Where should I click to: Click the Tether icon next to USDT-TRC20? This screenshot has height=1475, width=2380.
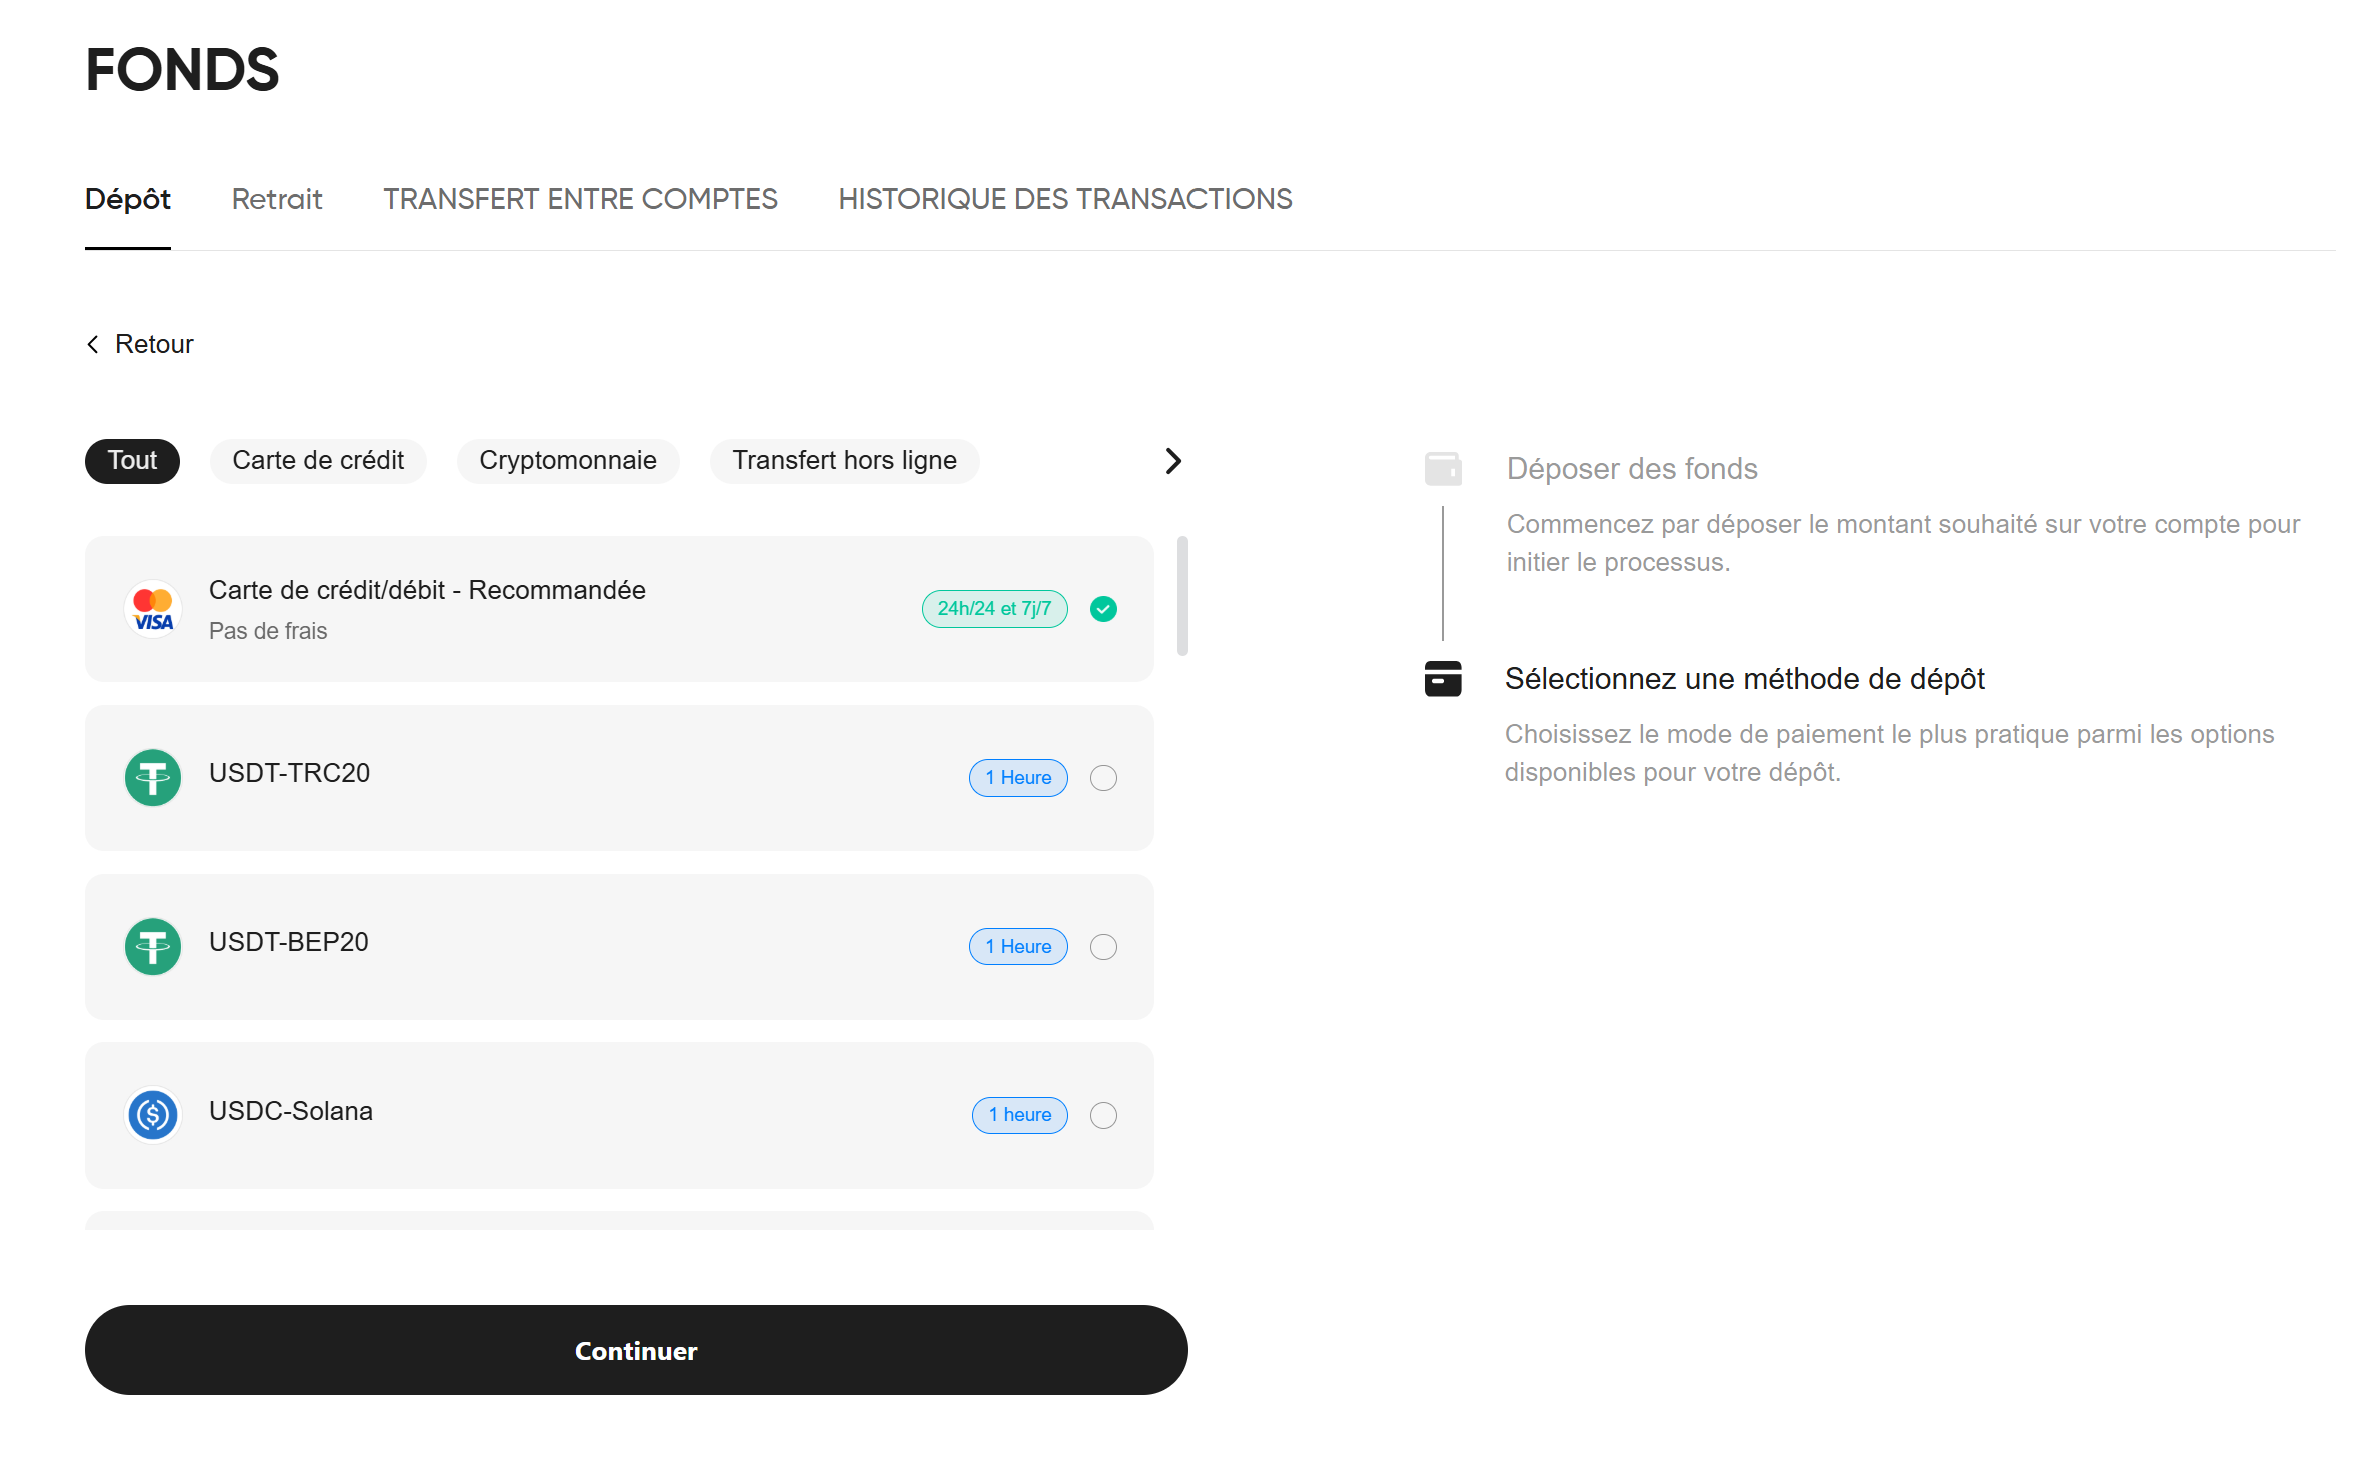152,777
